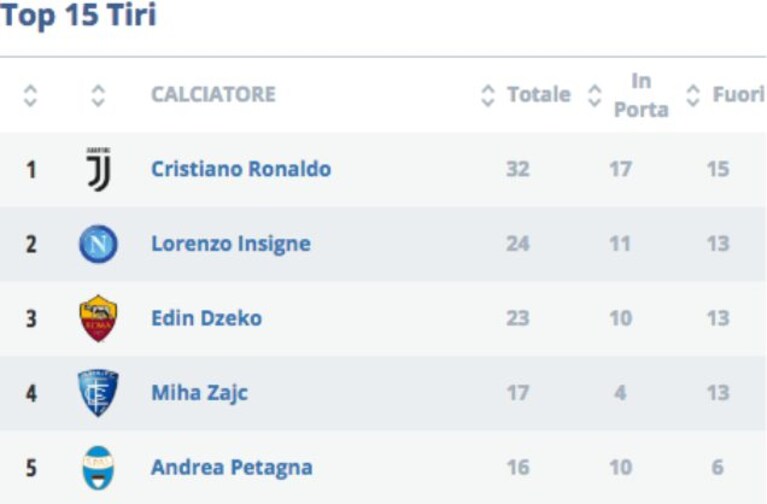Open Andrea Petagna player link
This screenshot has height=504, width=767.
232,468
